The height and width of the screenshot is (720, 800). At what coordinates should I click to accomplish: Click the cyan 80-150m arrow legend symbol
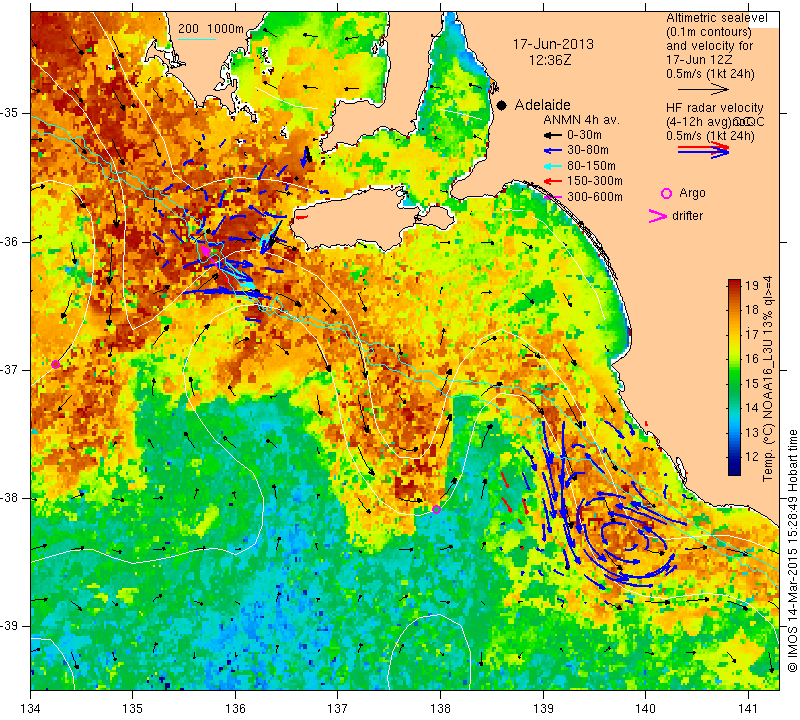coord(552,166)
